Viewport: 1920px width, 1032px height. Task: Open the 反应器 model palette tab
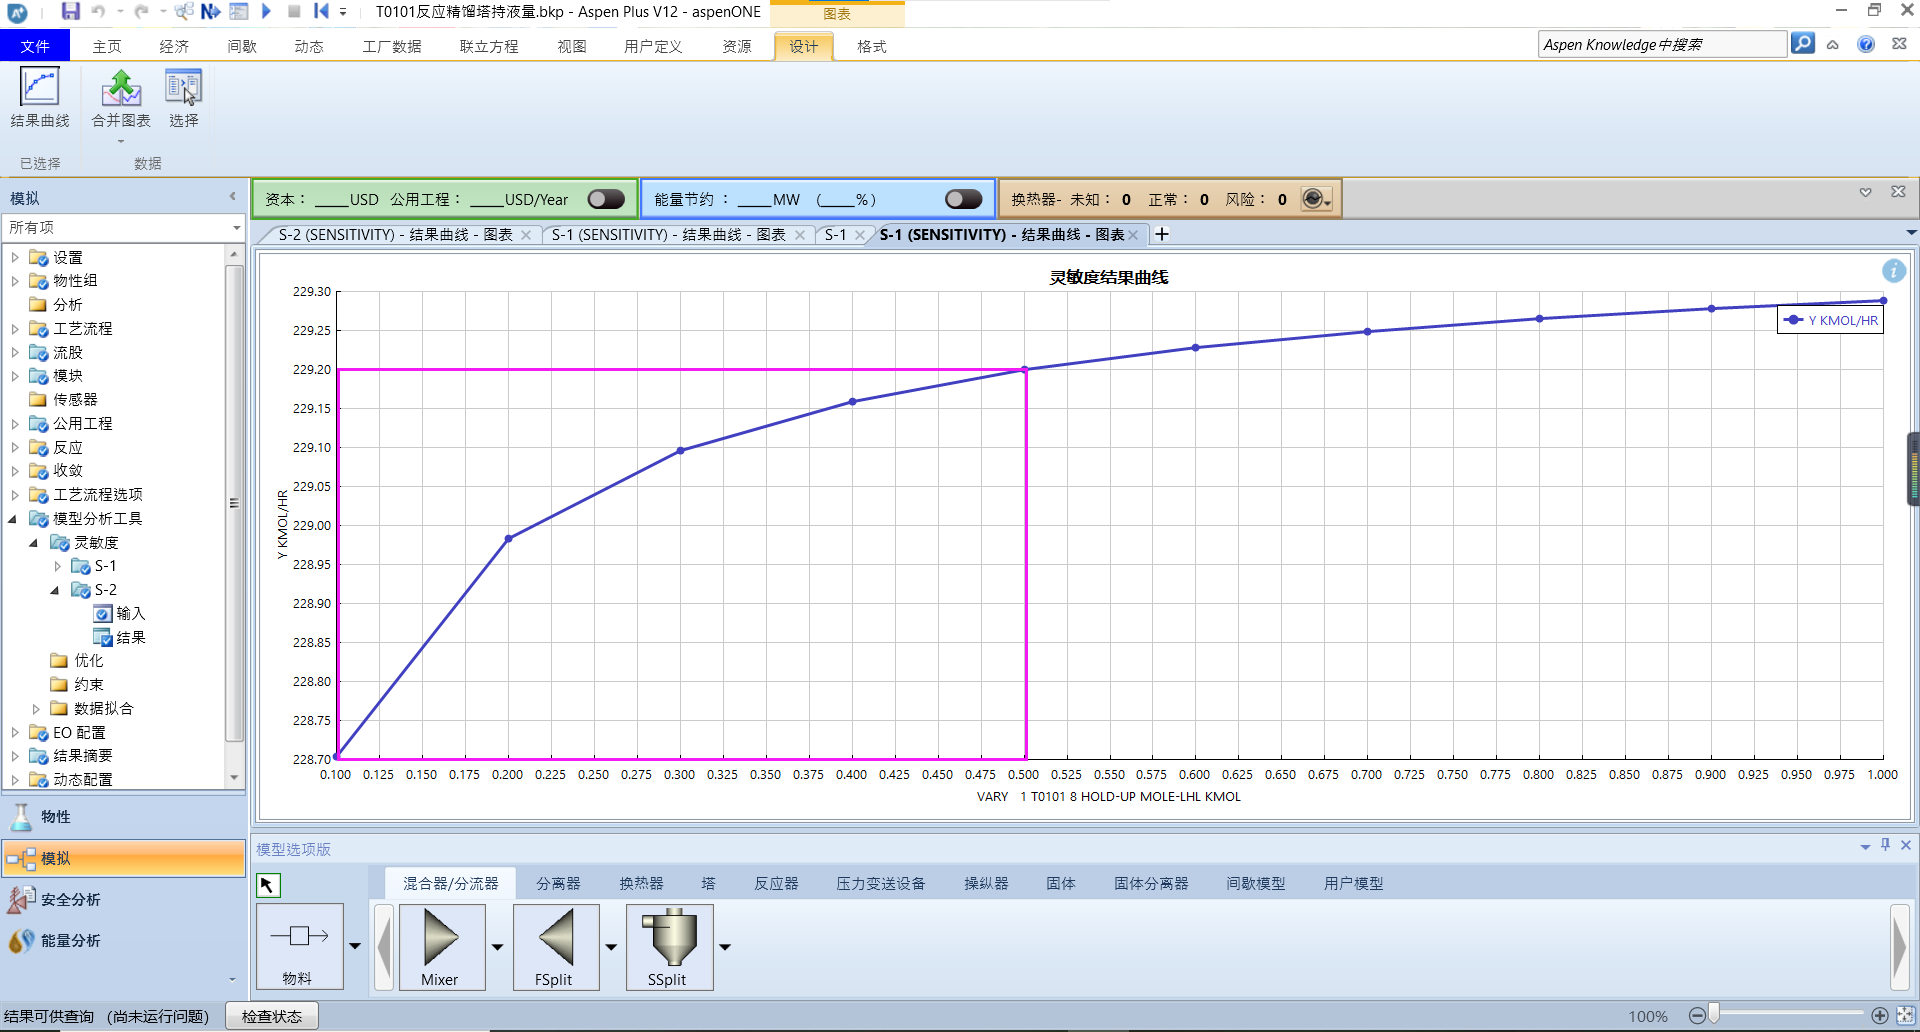(776, 884)
